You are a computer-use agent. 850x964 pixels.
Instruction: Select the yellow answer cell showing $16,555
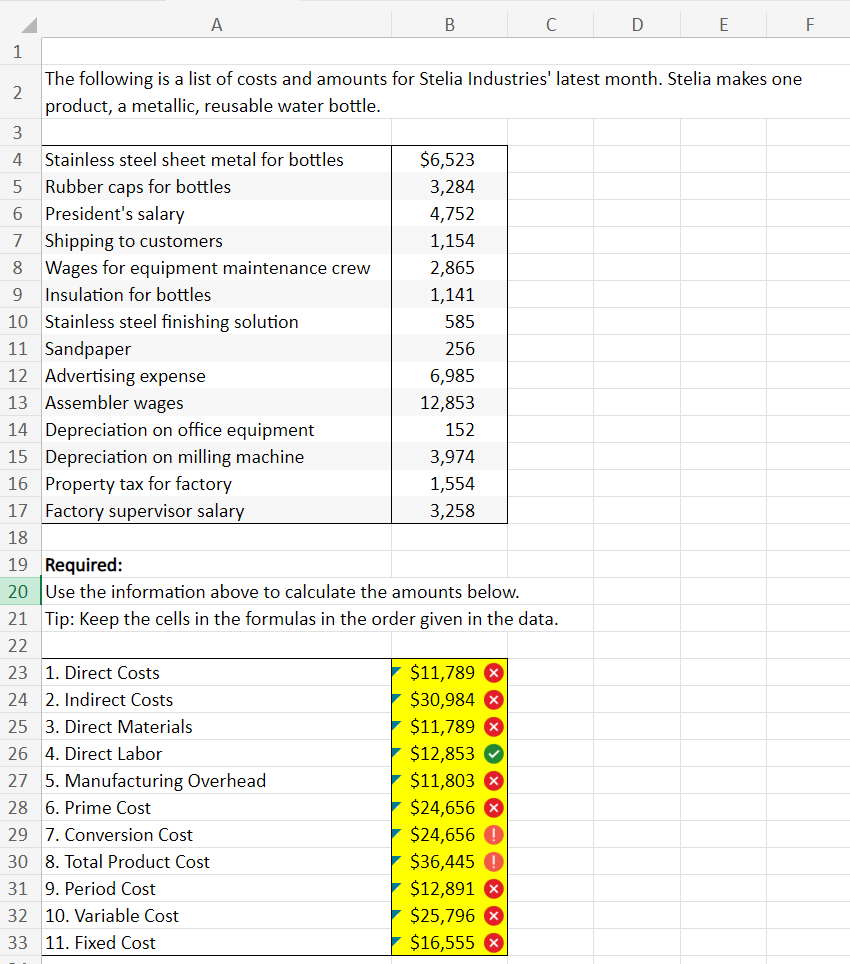click(449, 942)
